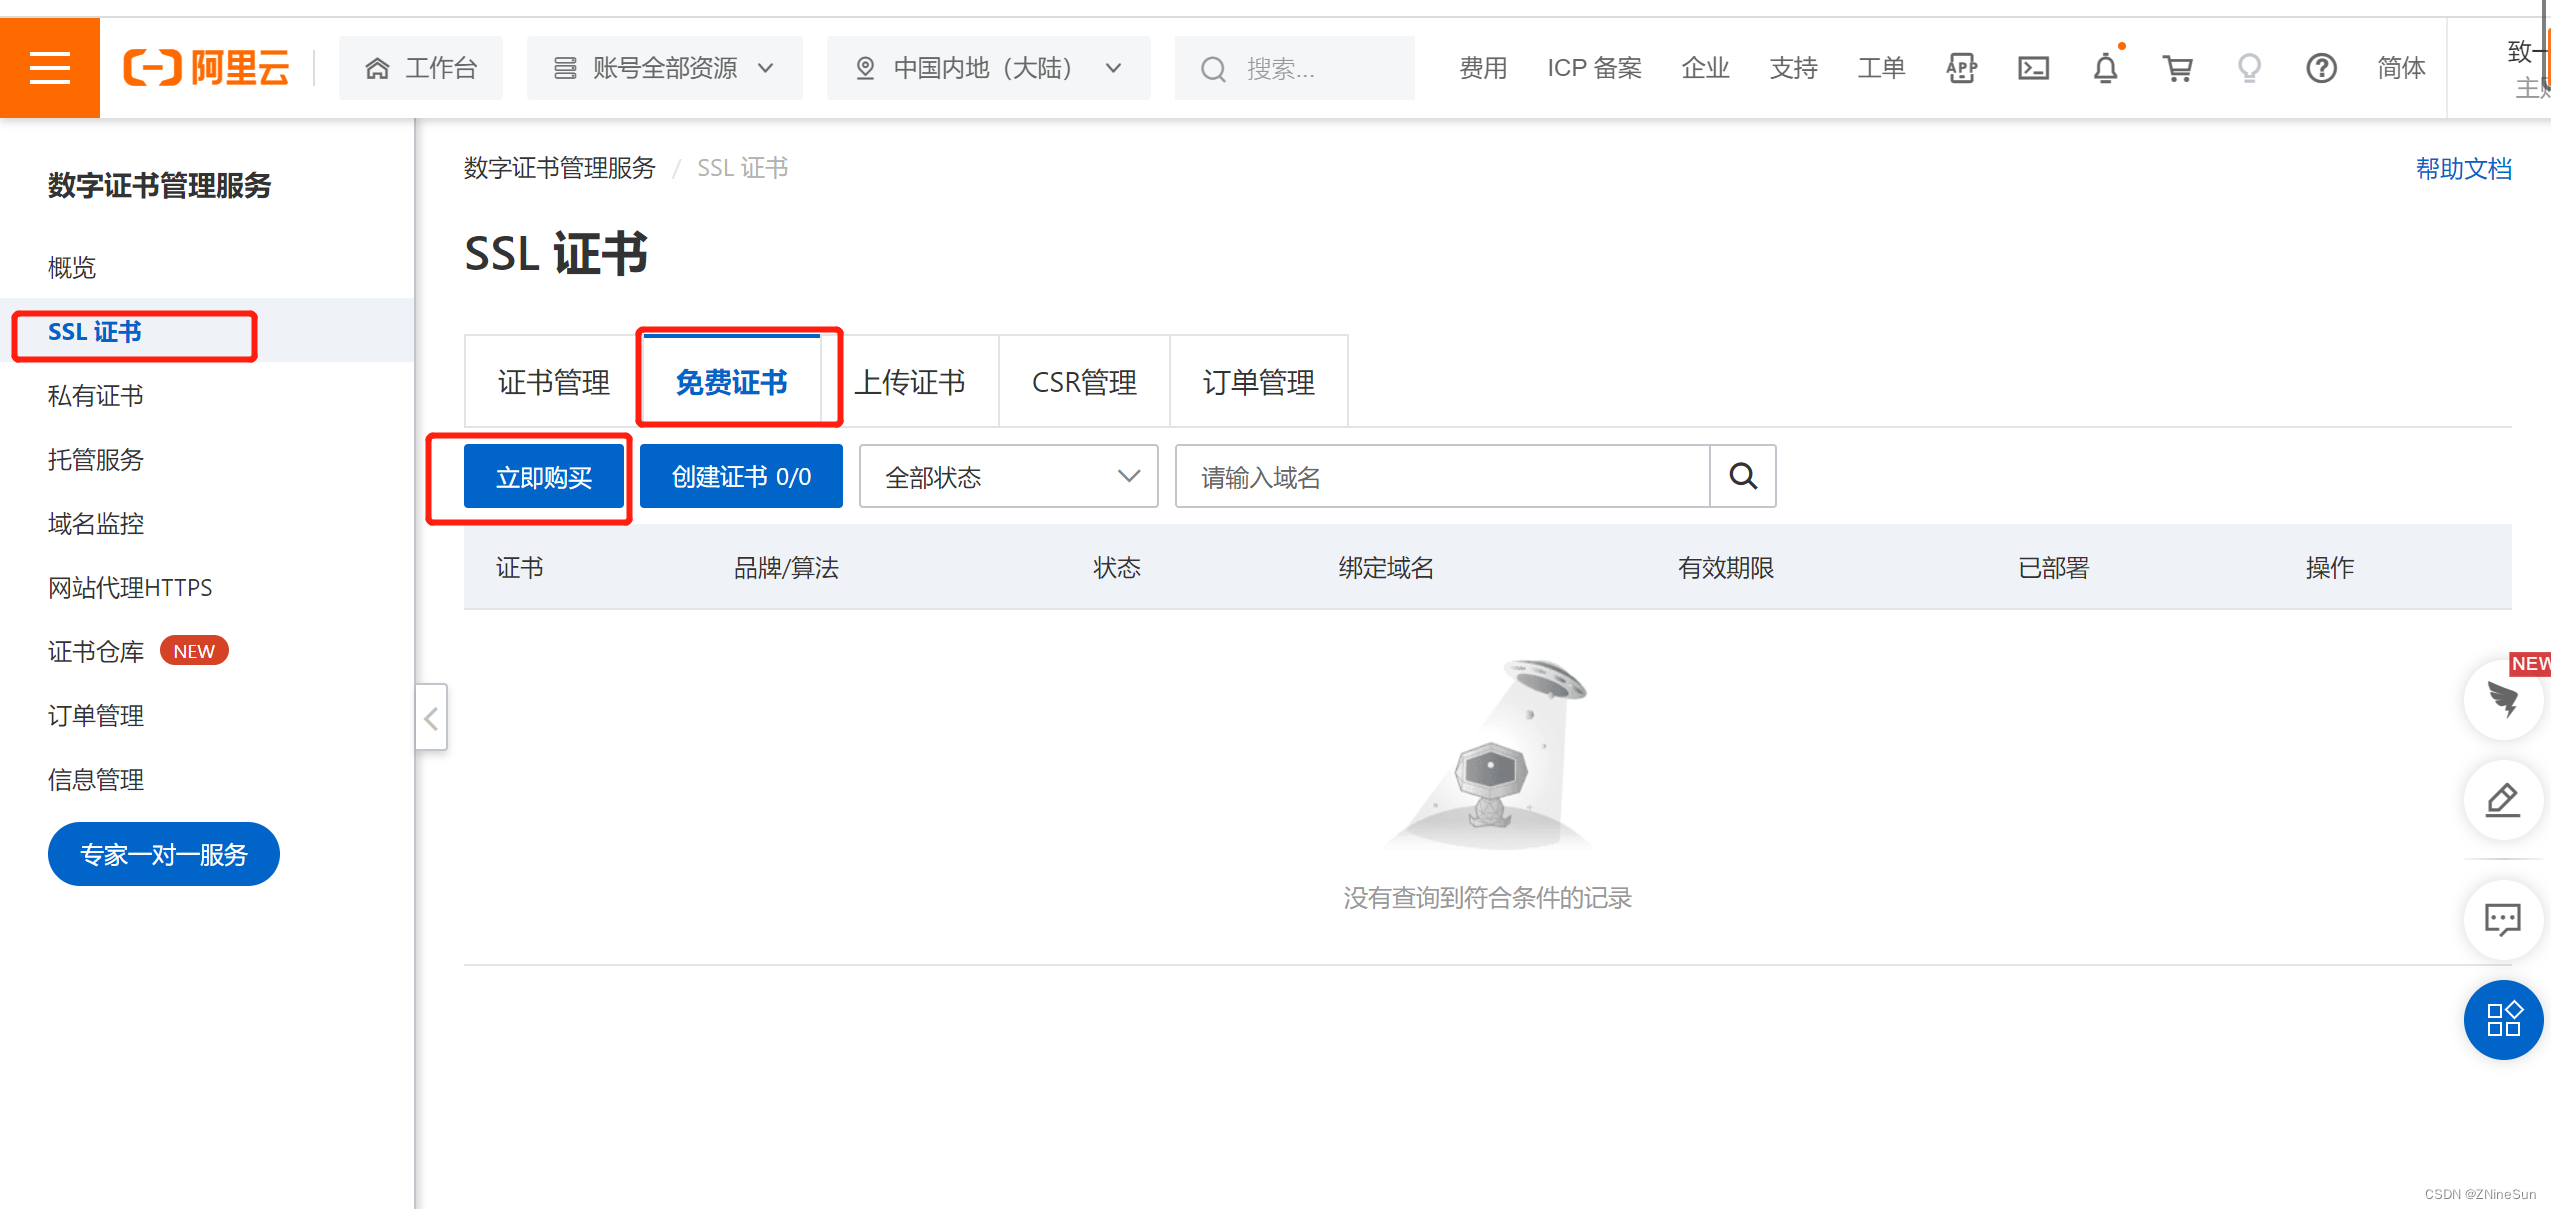2551x1209 pixels.
Task: Launch Cloud Shell terminal icon
Action: pos(2033,68)
